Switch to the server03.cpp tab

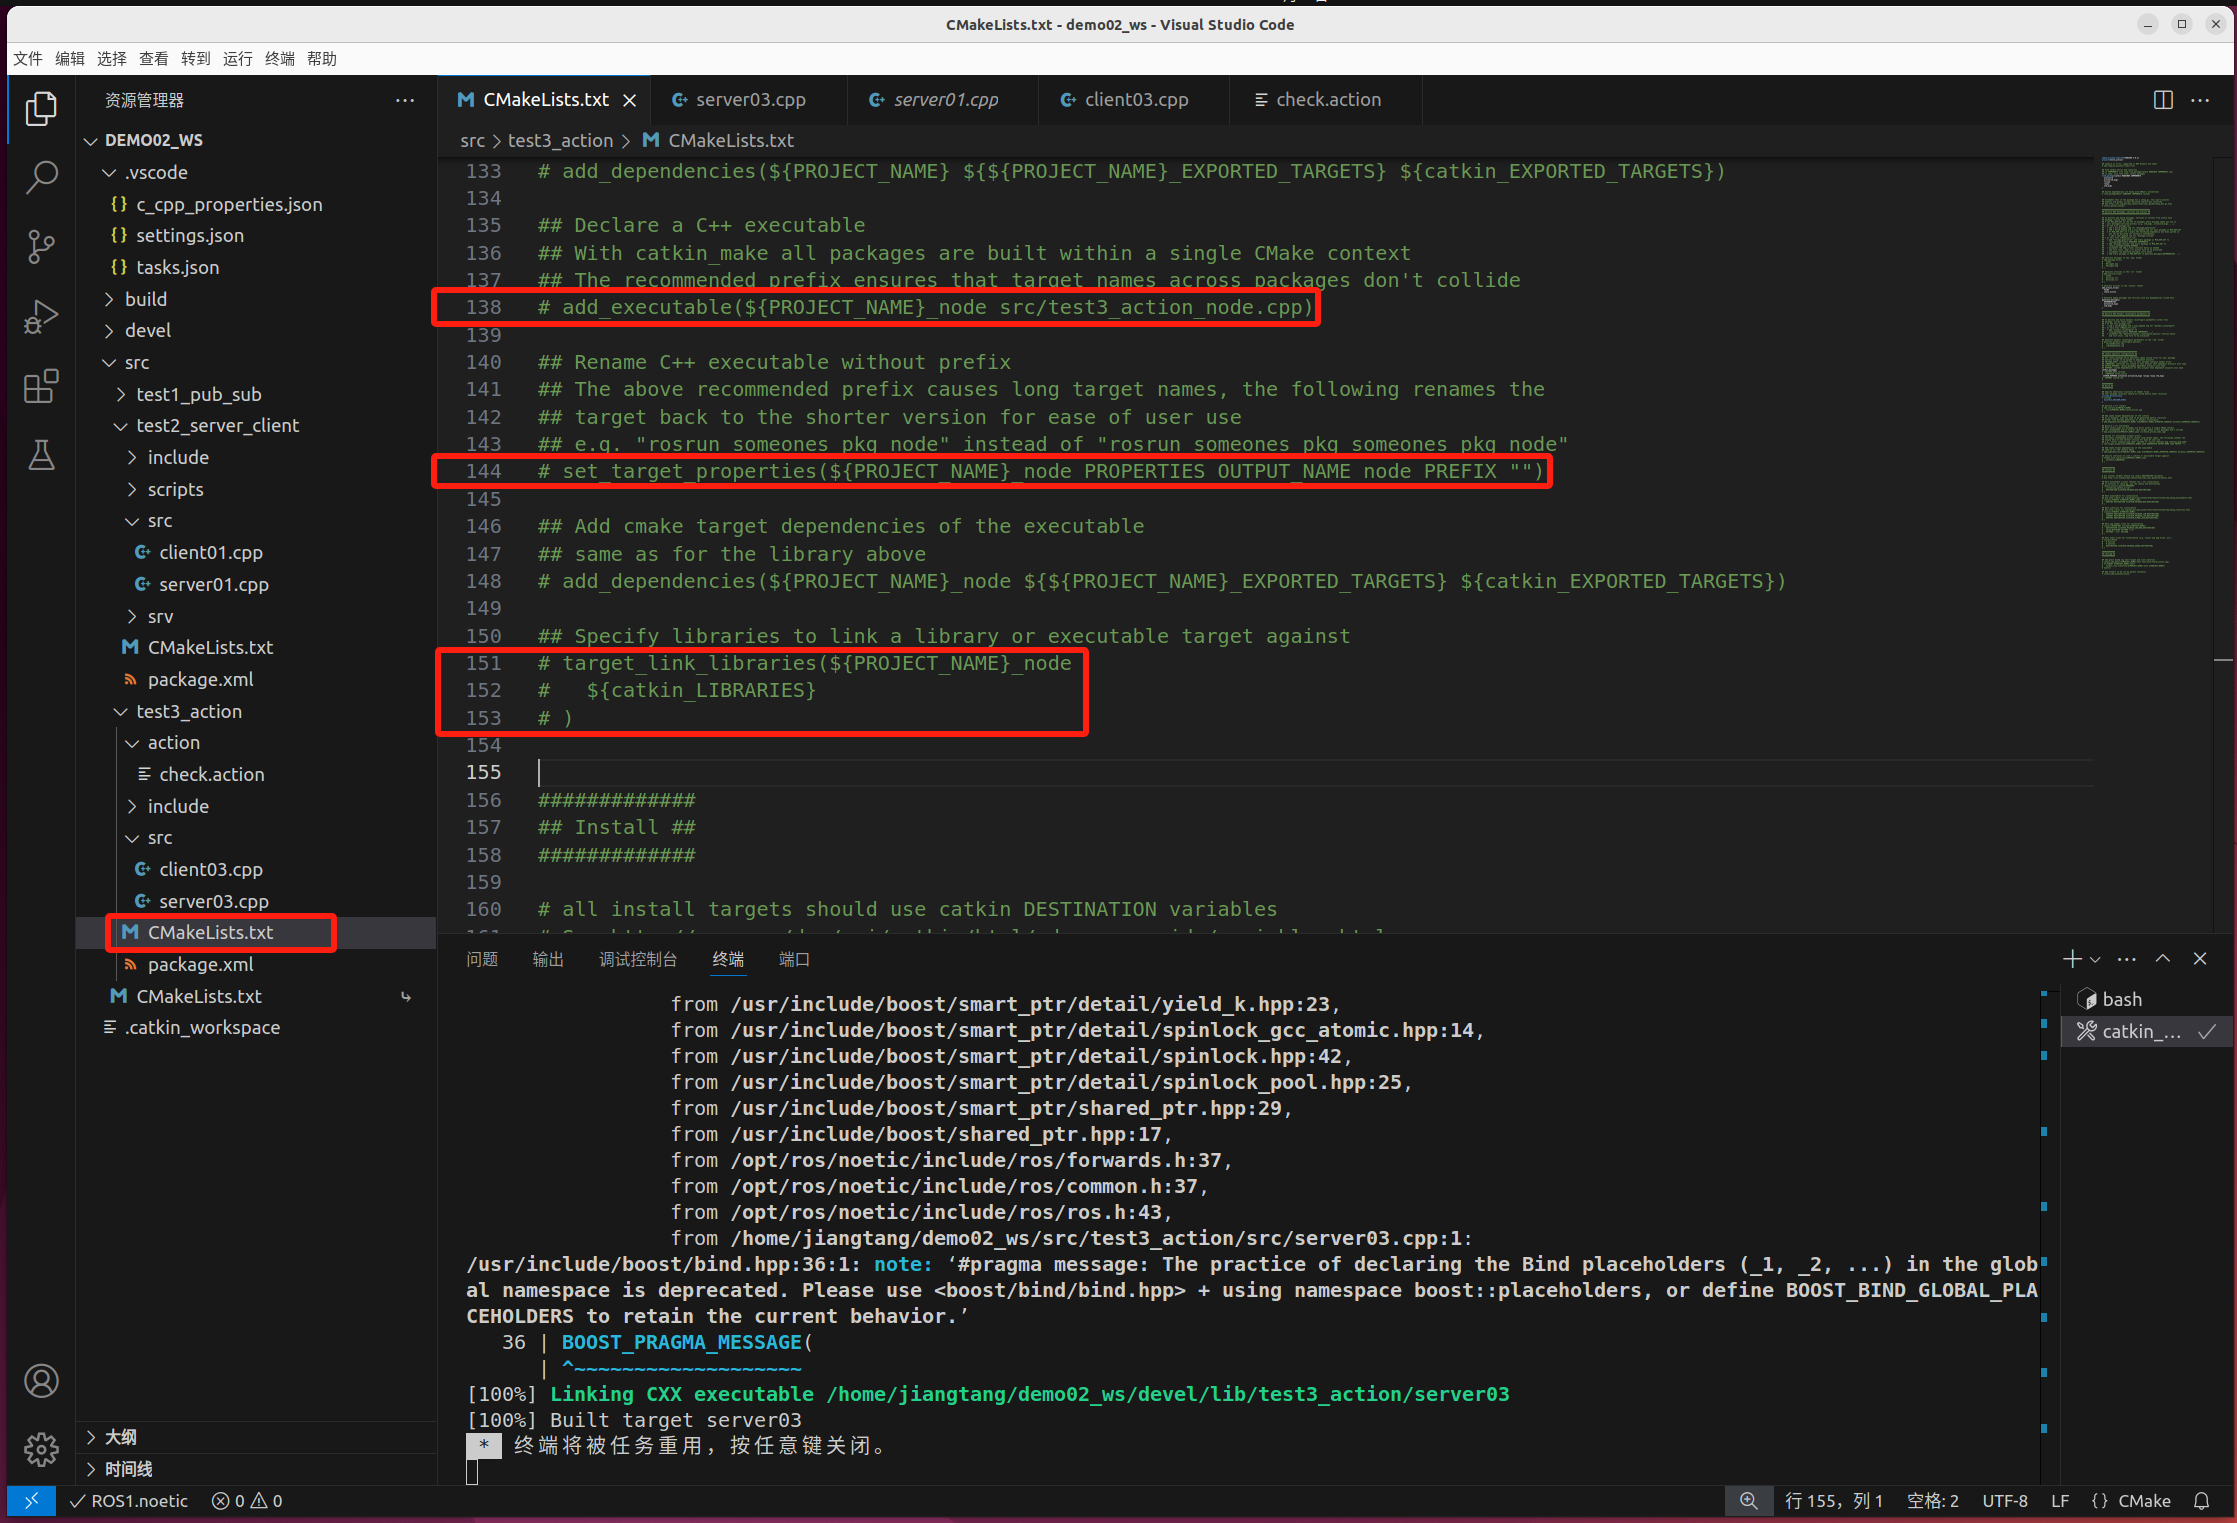click(x=750, y=100)
